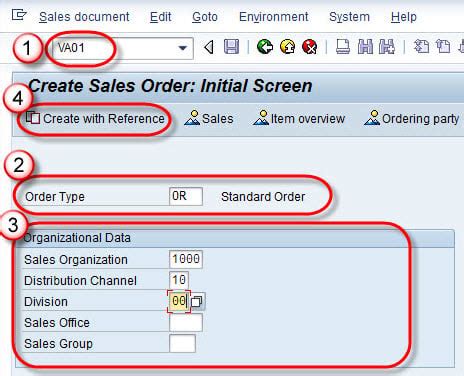The width and height of the screenshot is (464, 376).
Task: Open the Goto menu
Action: coord(205,17)
